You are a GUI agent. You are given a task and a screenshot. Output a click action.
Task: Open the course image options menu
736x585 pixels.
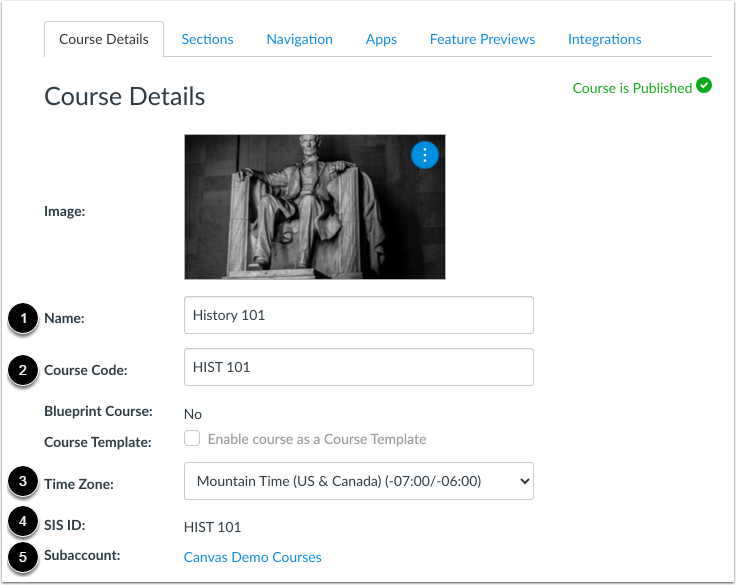coord(425,155)
